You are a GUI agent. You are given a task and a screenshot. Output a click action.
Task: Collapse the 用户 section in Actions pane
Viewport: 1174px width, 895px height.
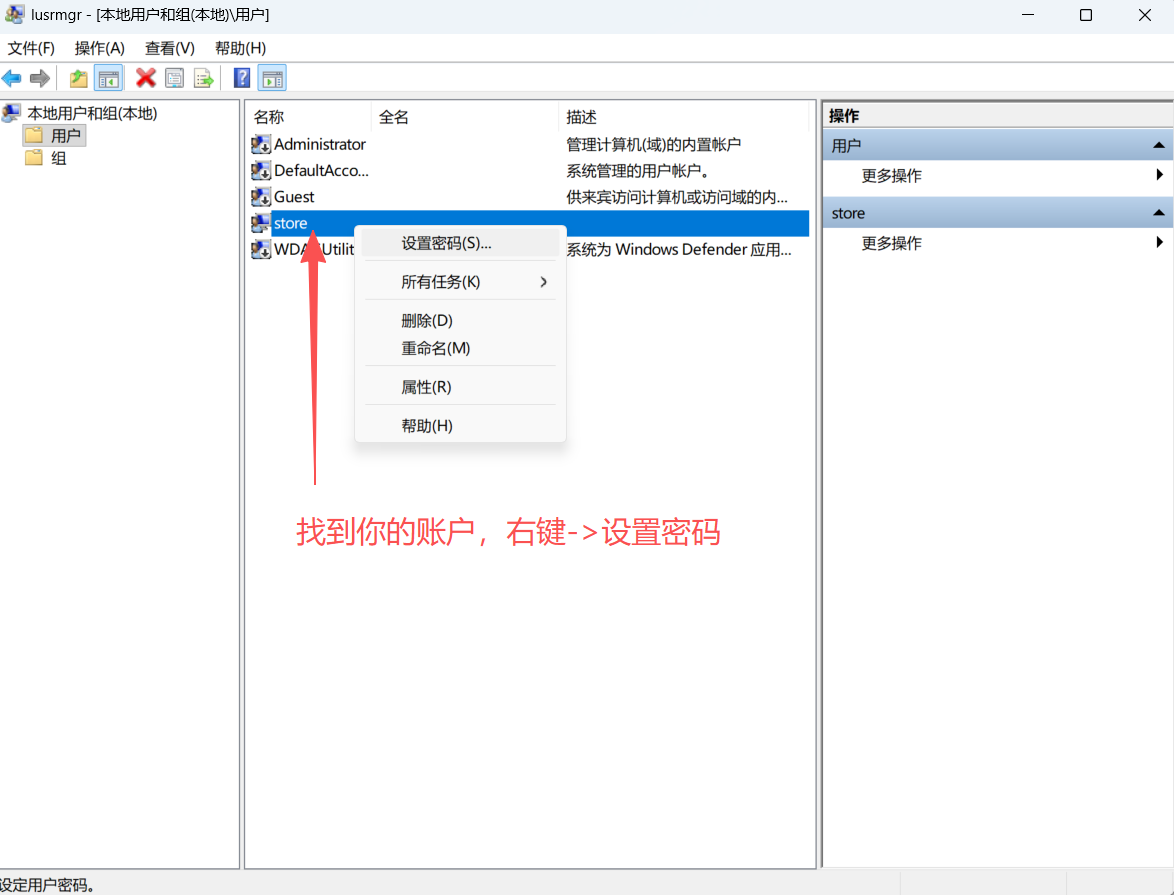tap(1159, 146)
